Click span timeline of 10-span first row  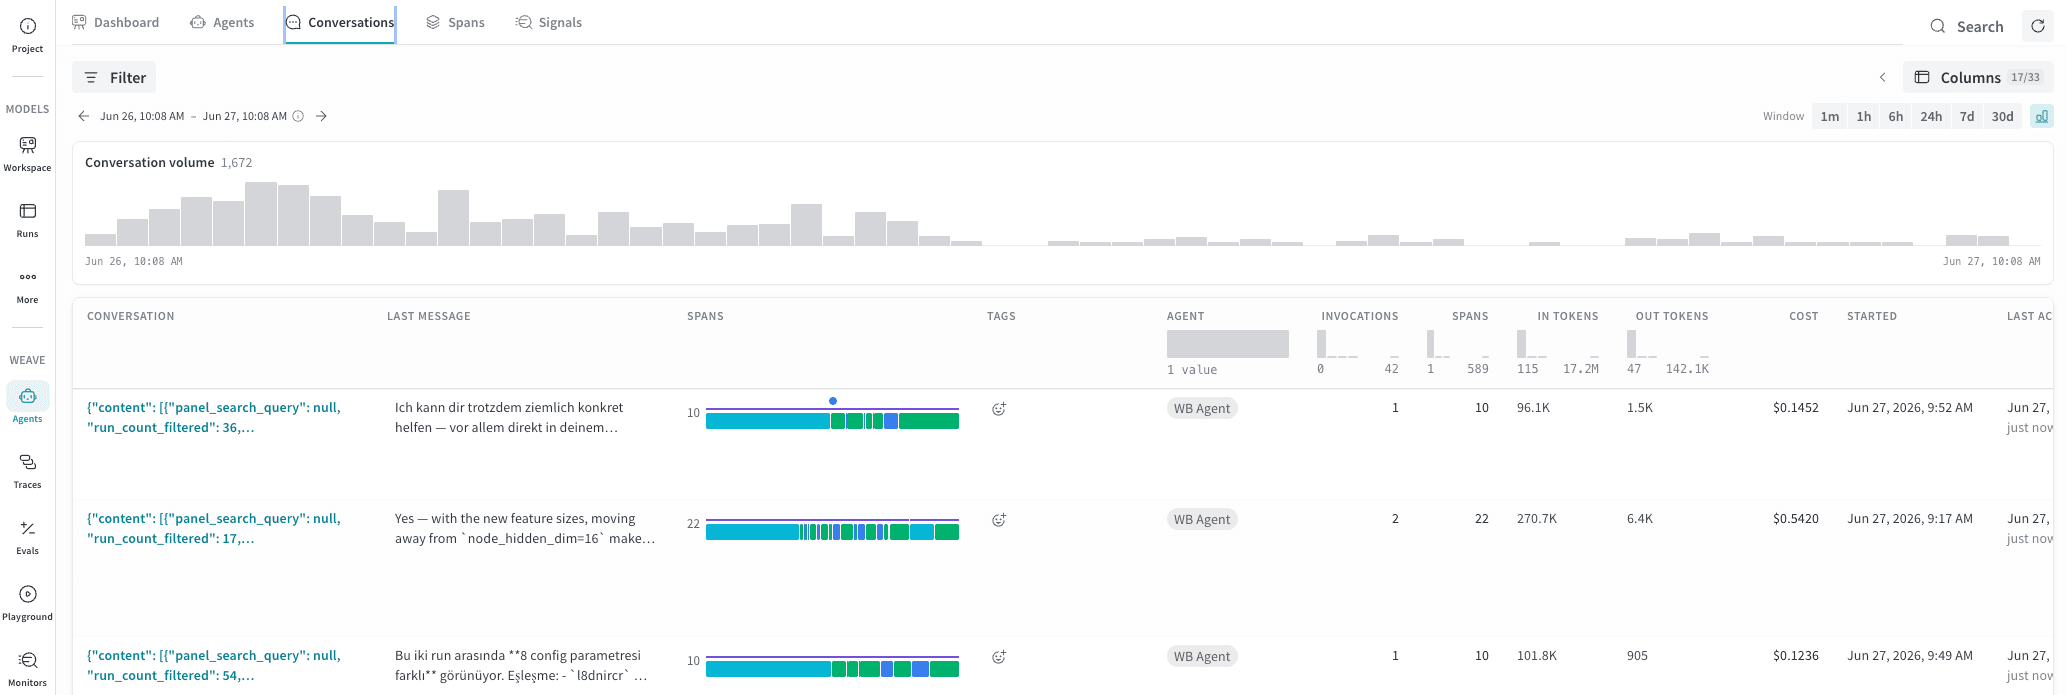pos(832,419)
